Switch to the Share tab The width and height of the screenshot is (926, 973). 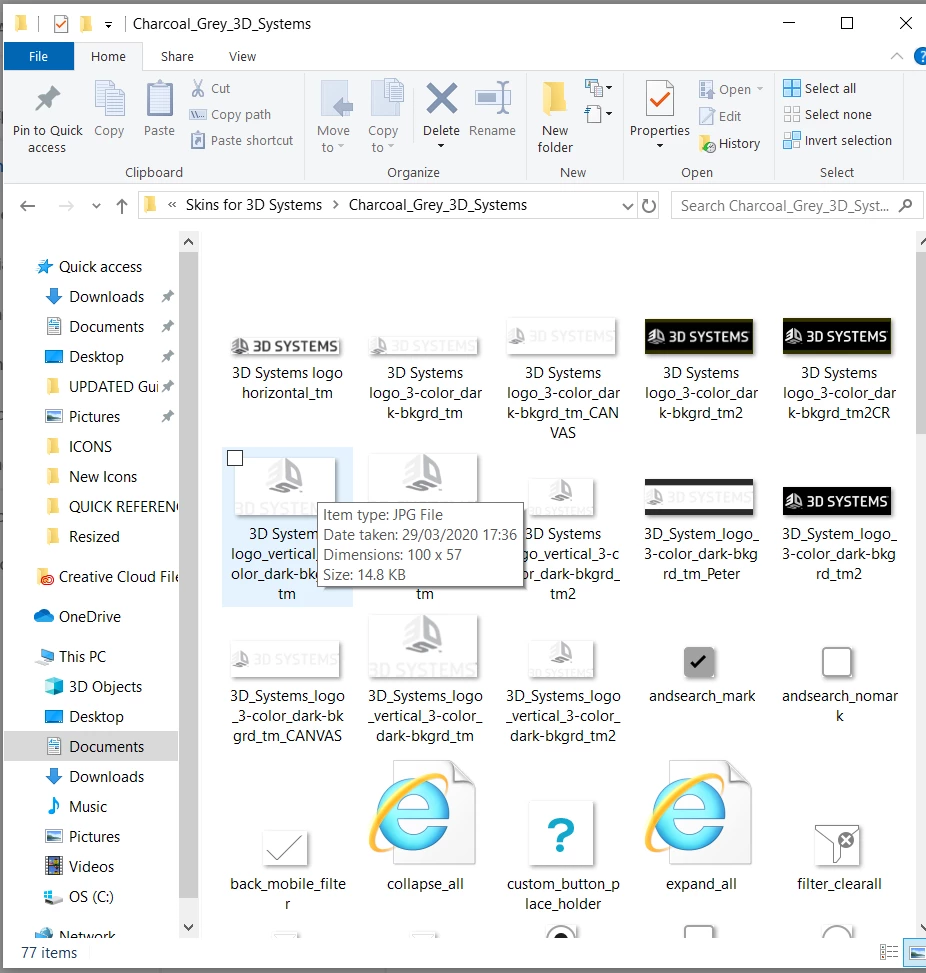point(177,56)
